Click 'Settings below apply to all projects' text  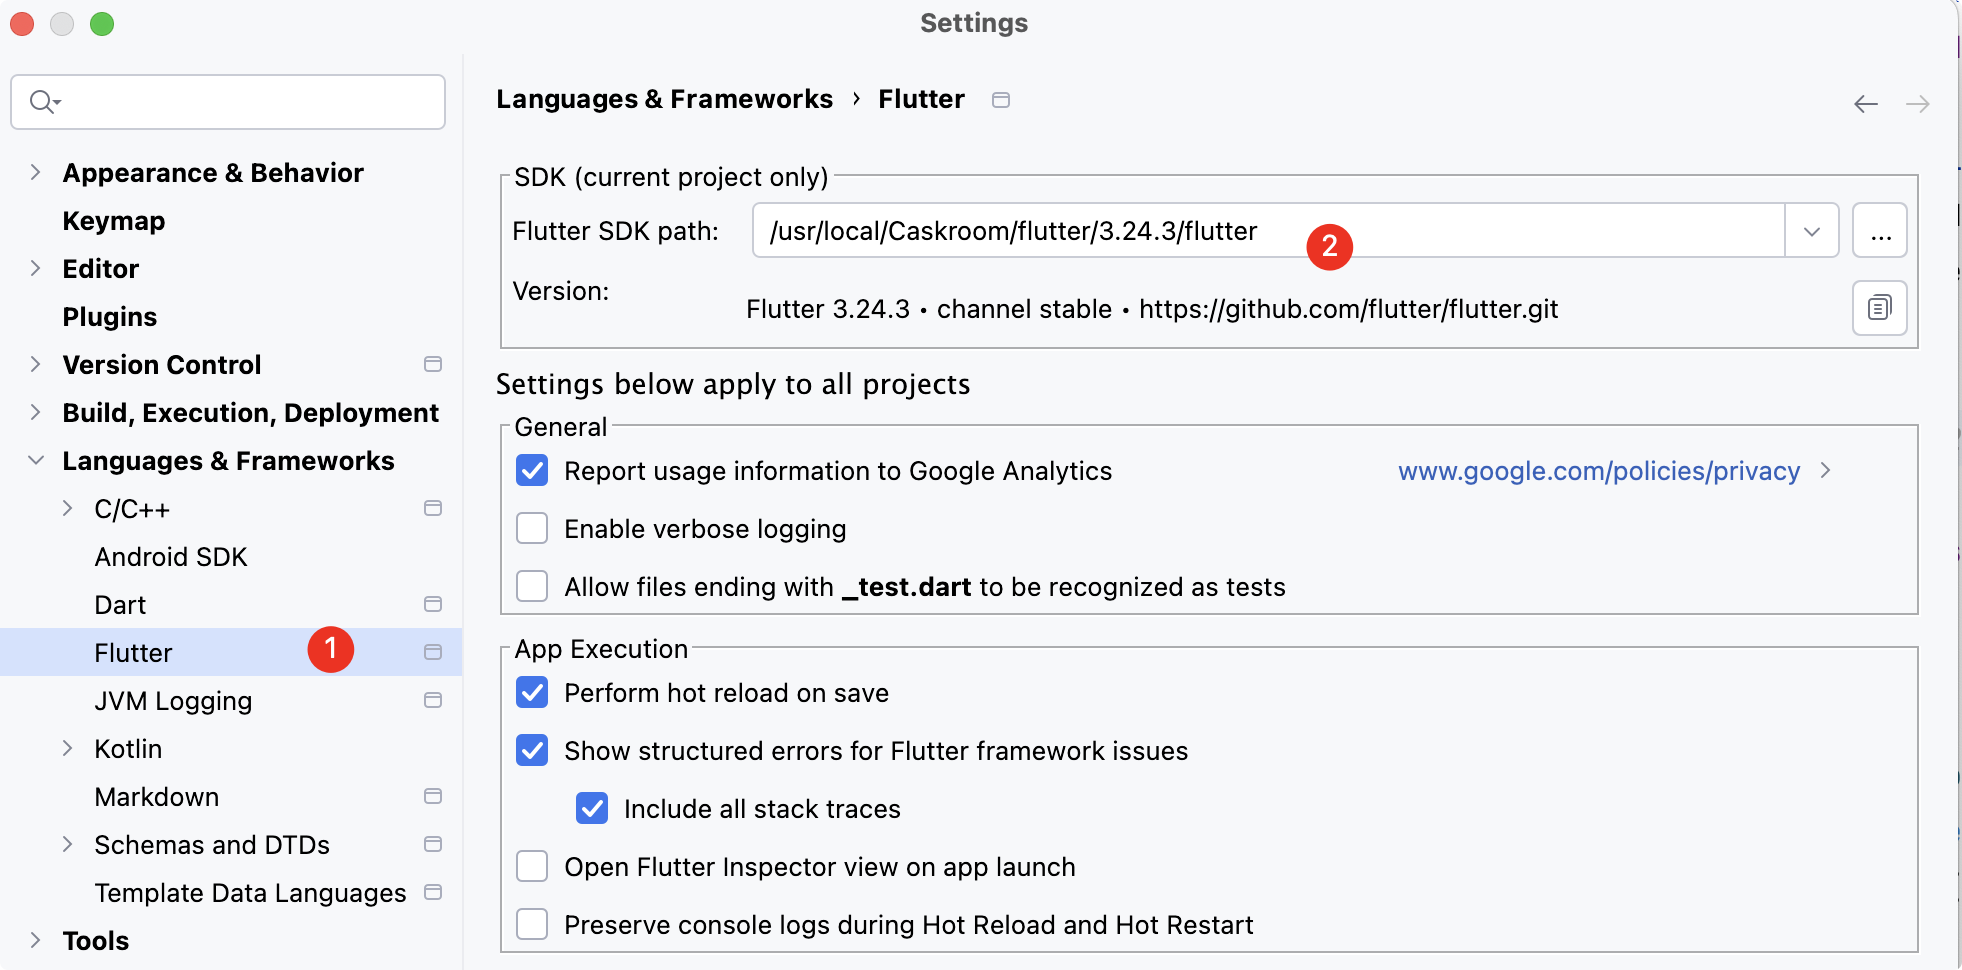(733, 384)
